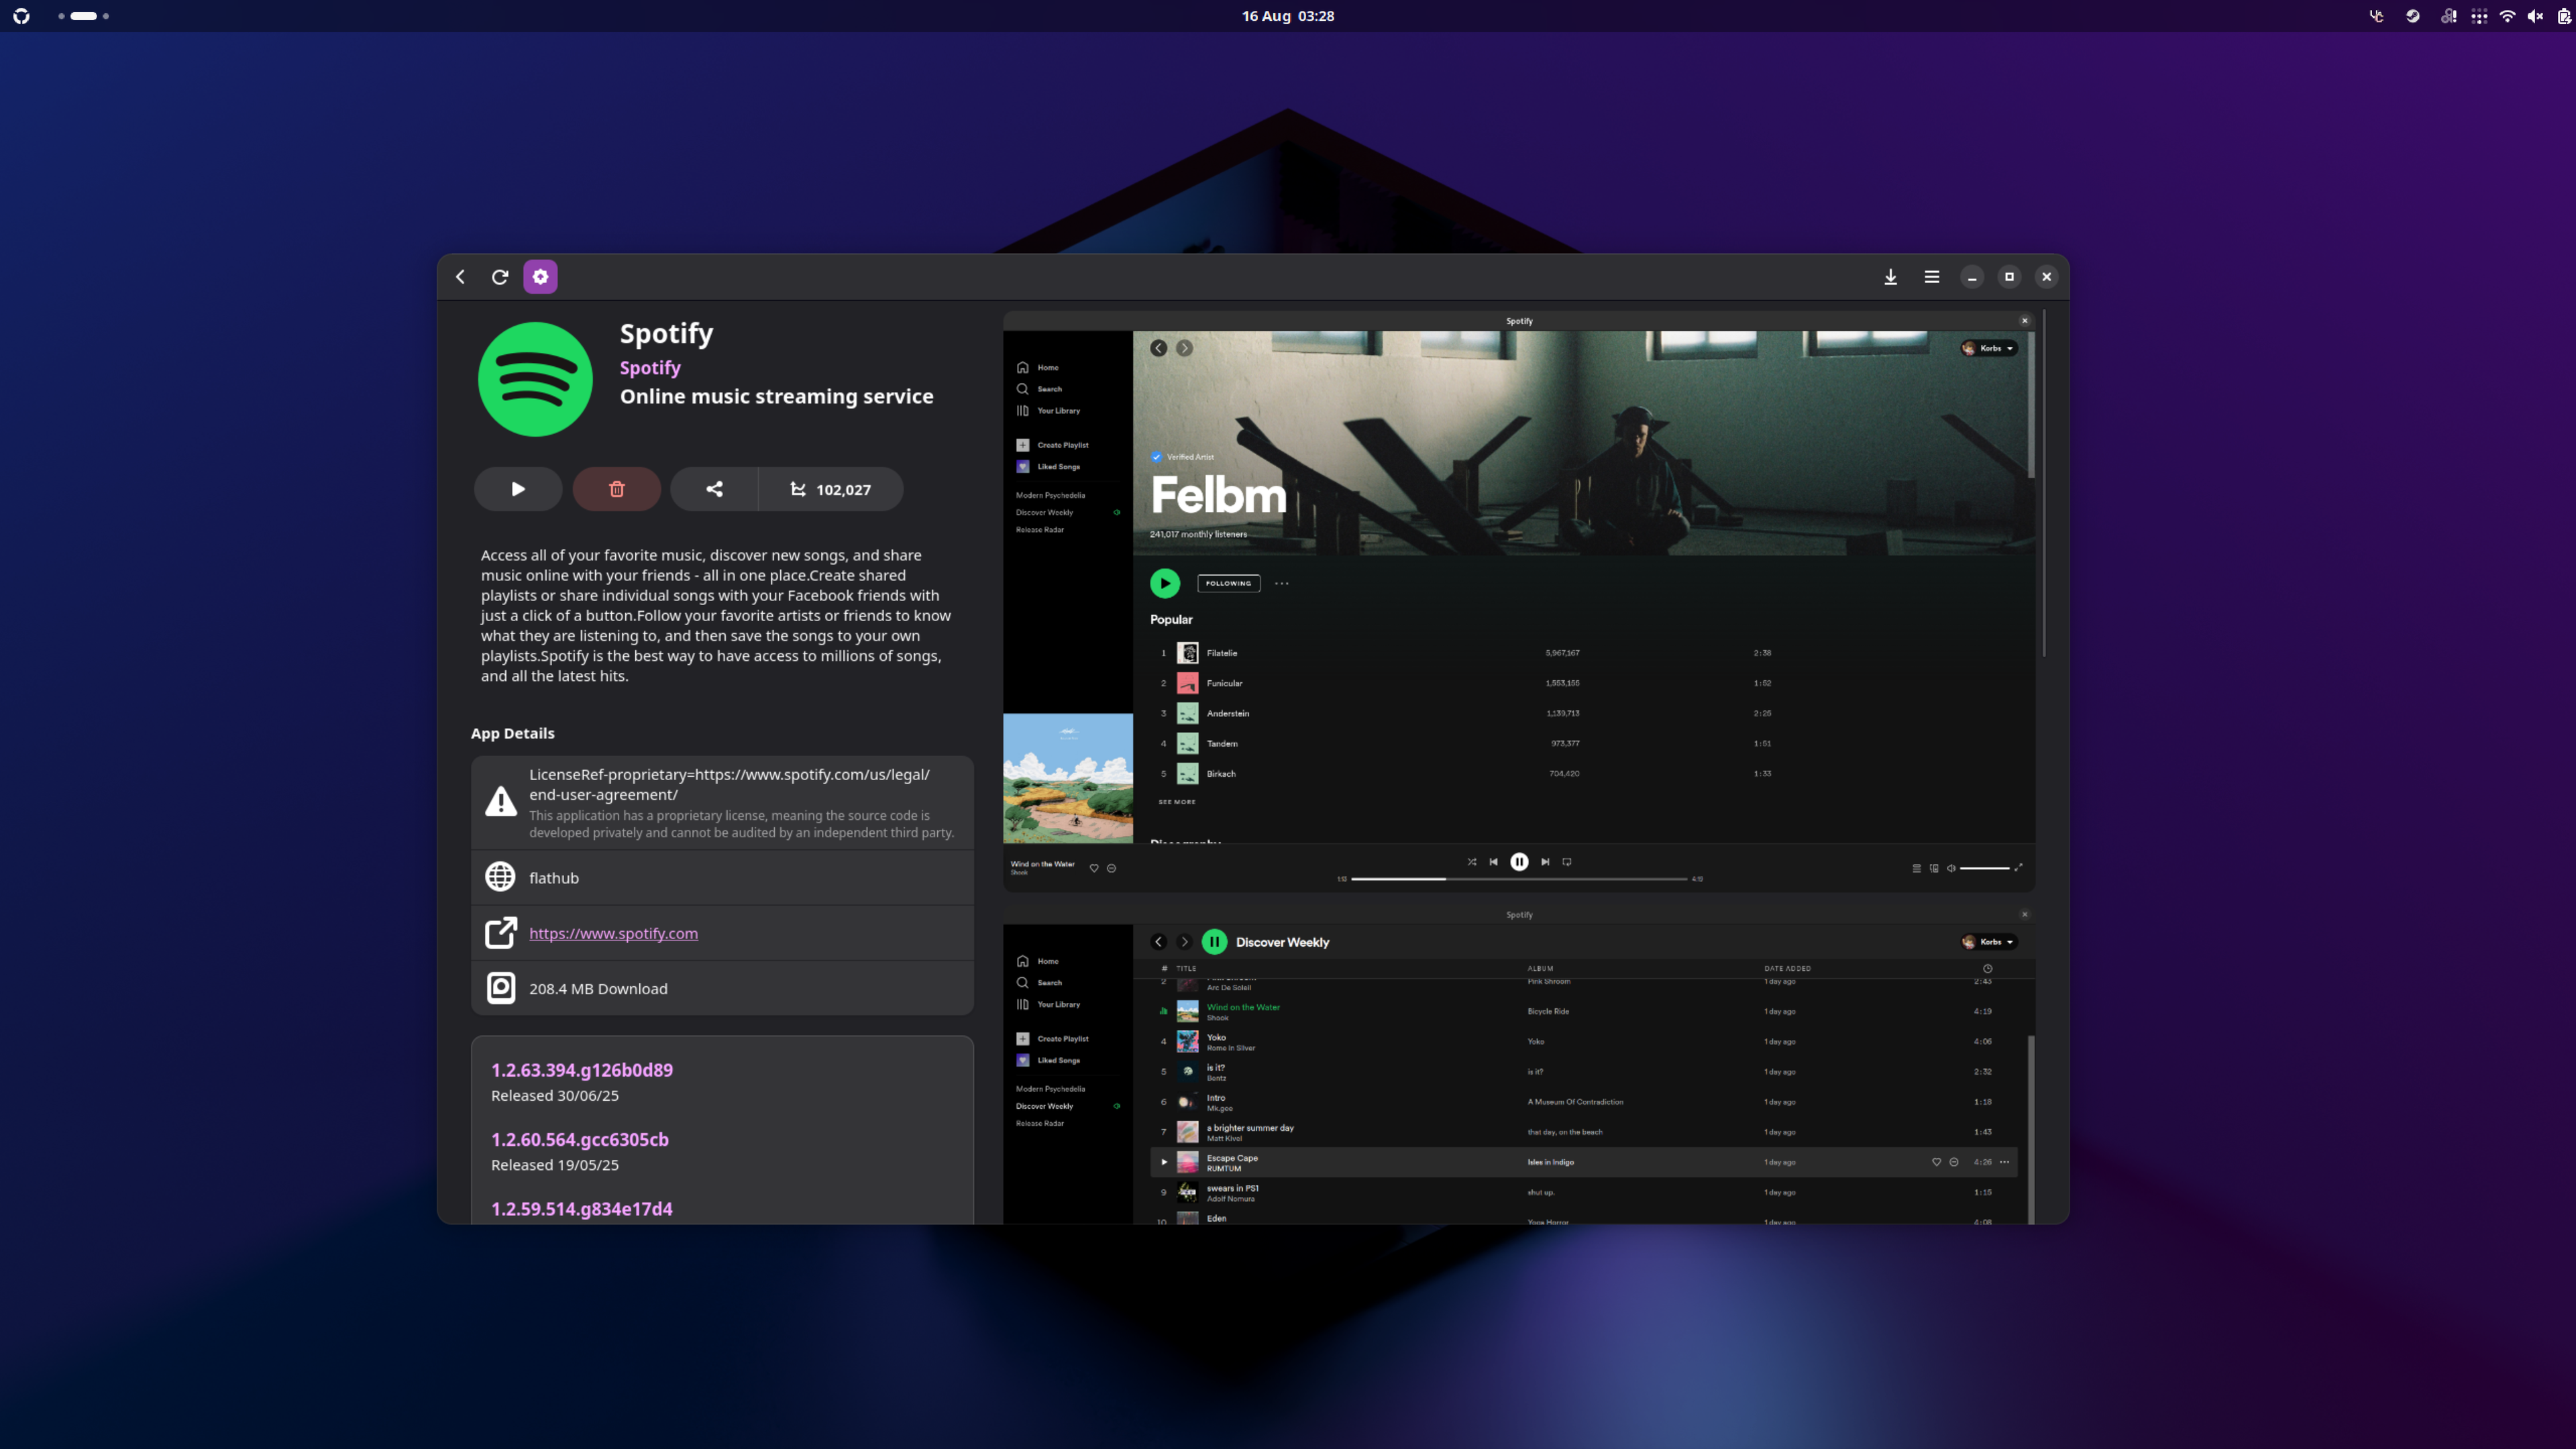Launch Spotify with the play button
Viewport: 2576px width, 1449px height.
517,489
